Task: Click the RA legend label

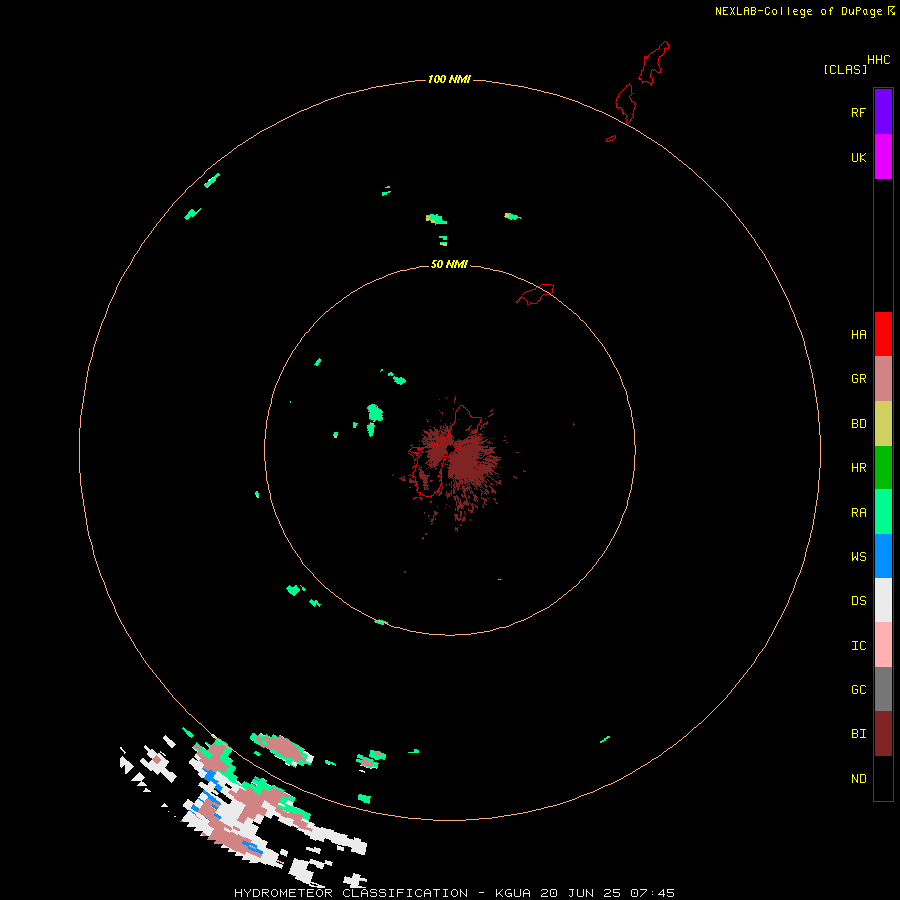Action: [x=858, y=512]
